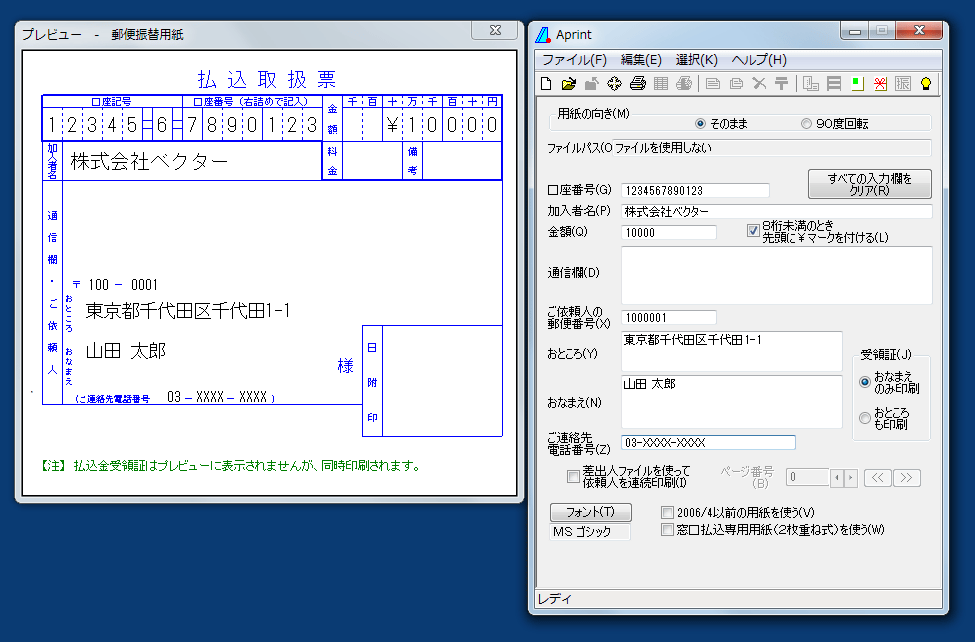Click the four-way arrows position adjust icon
This screenshot has width=975, height=642.
pos(614,83)
